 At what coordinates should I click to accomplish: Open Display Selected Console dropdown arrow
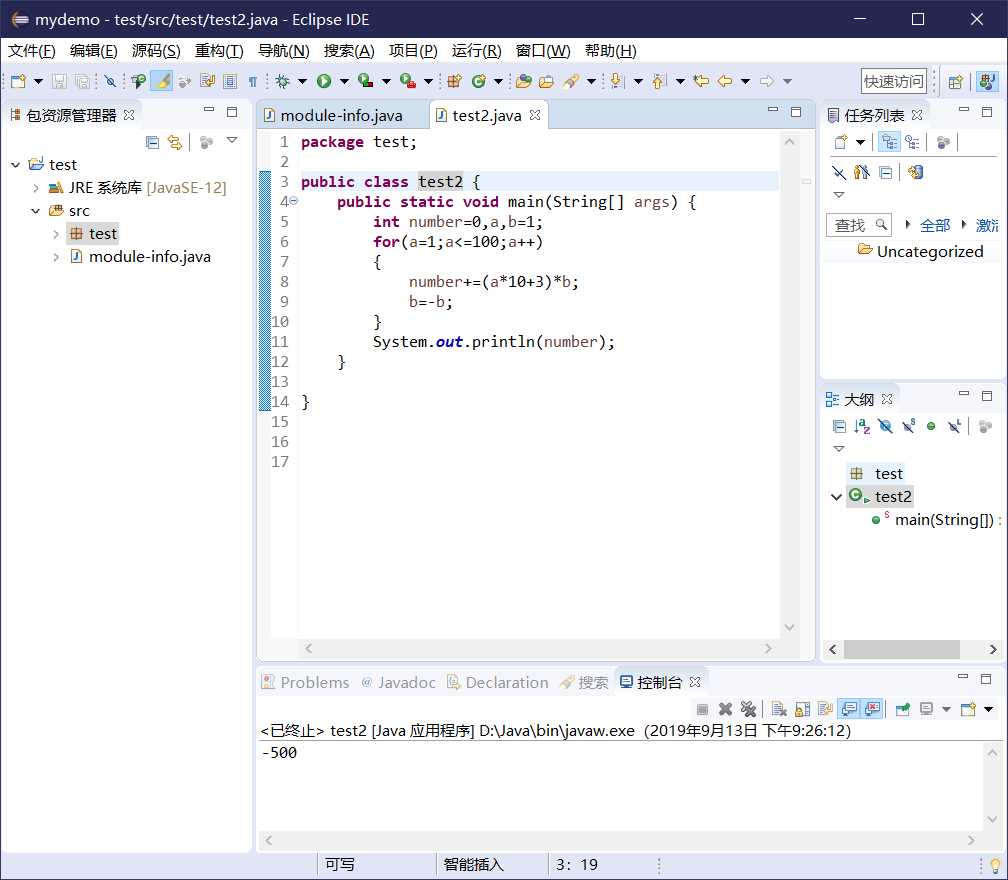tap(946, 709)
